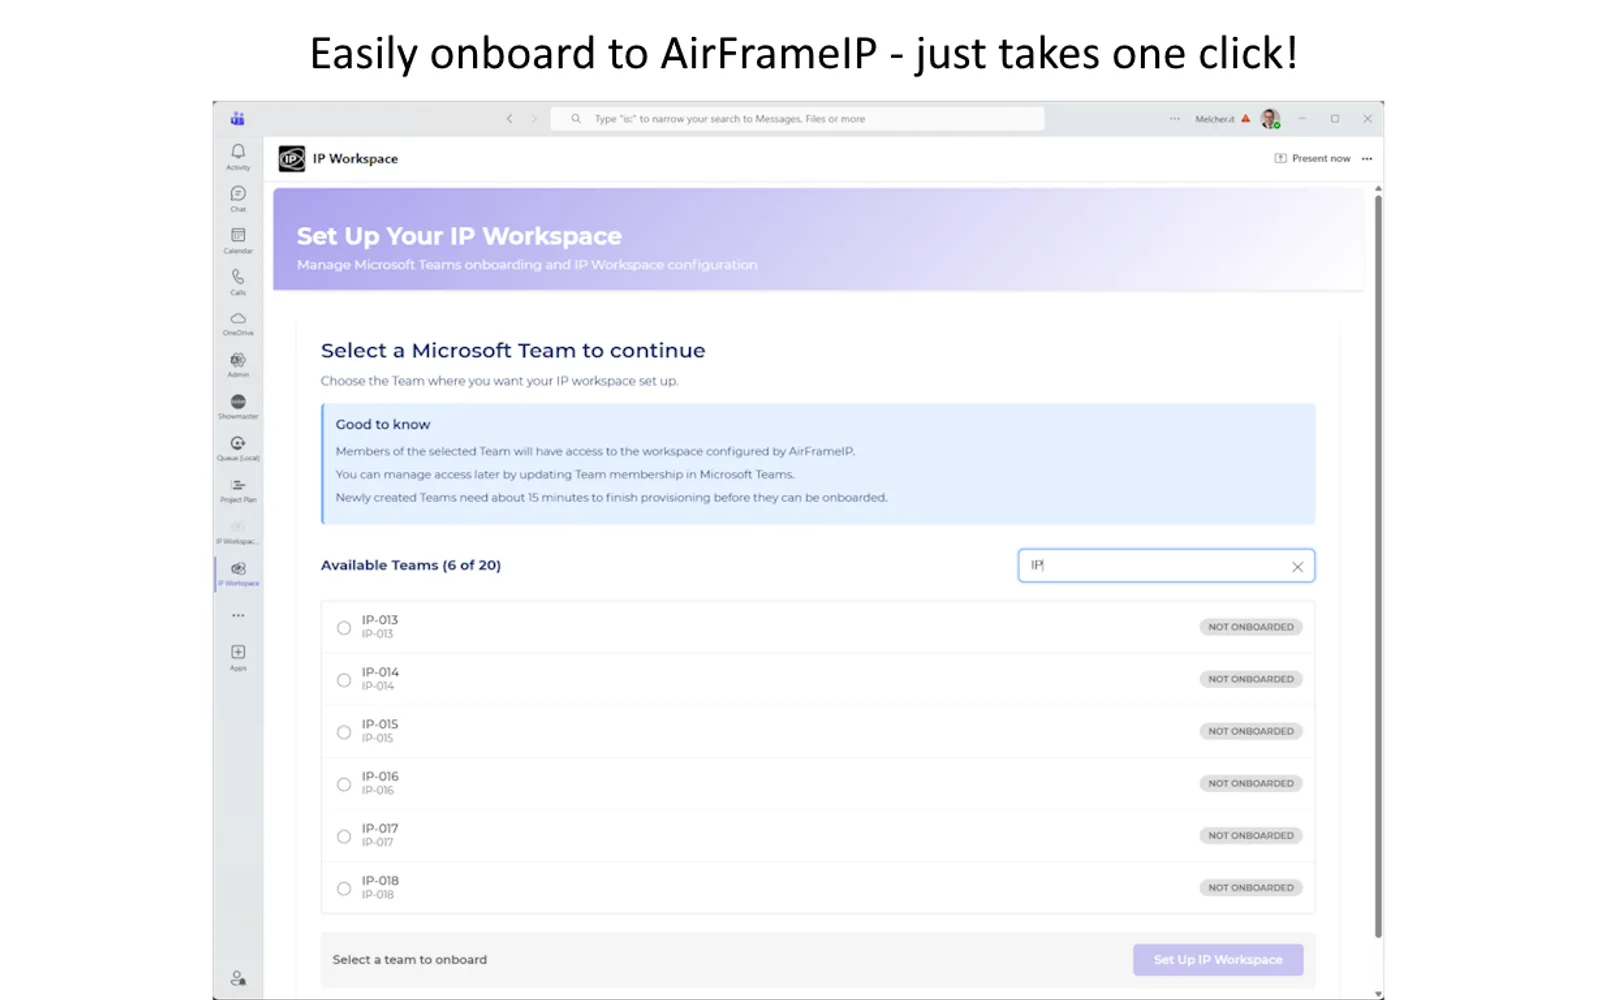Click the page vertical scrollbar
1600x1000 pixels.
tap(1378, 565)
